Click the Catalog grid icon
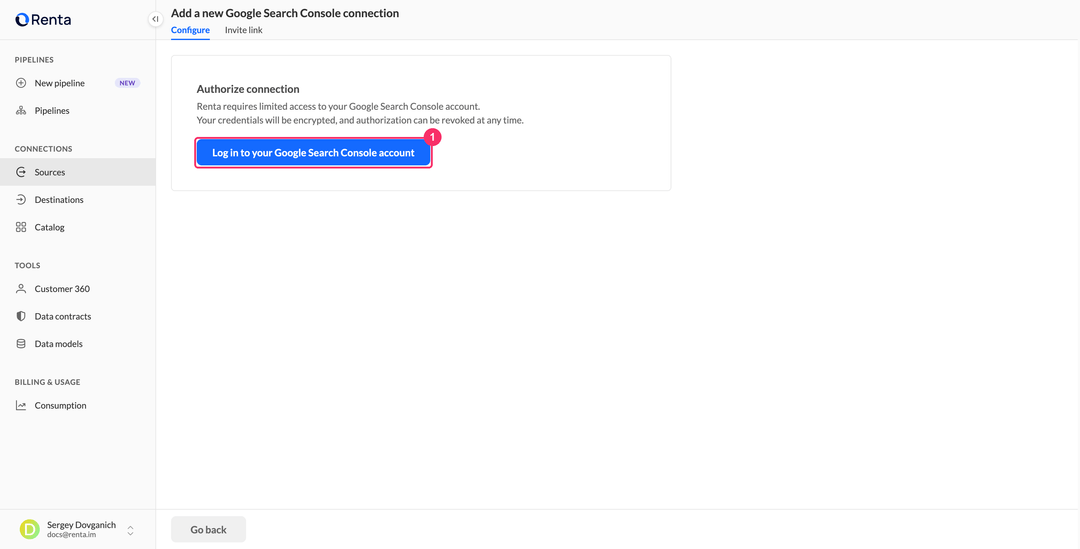 pos(21,227)
